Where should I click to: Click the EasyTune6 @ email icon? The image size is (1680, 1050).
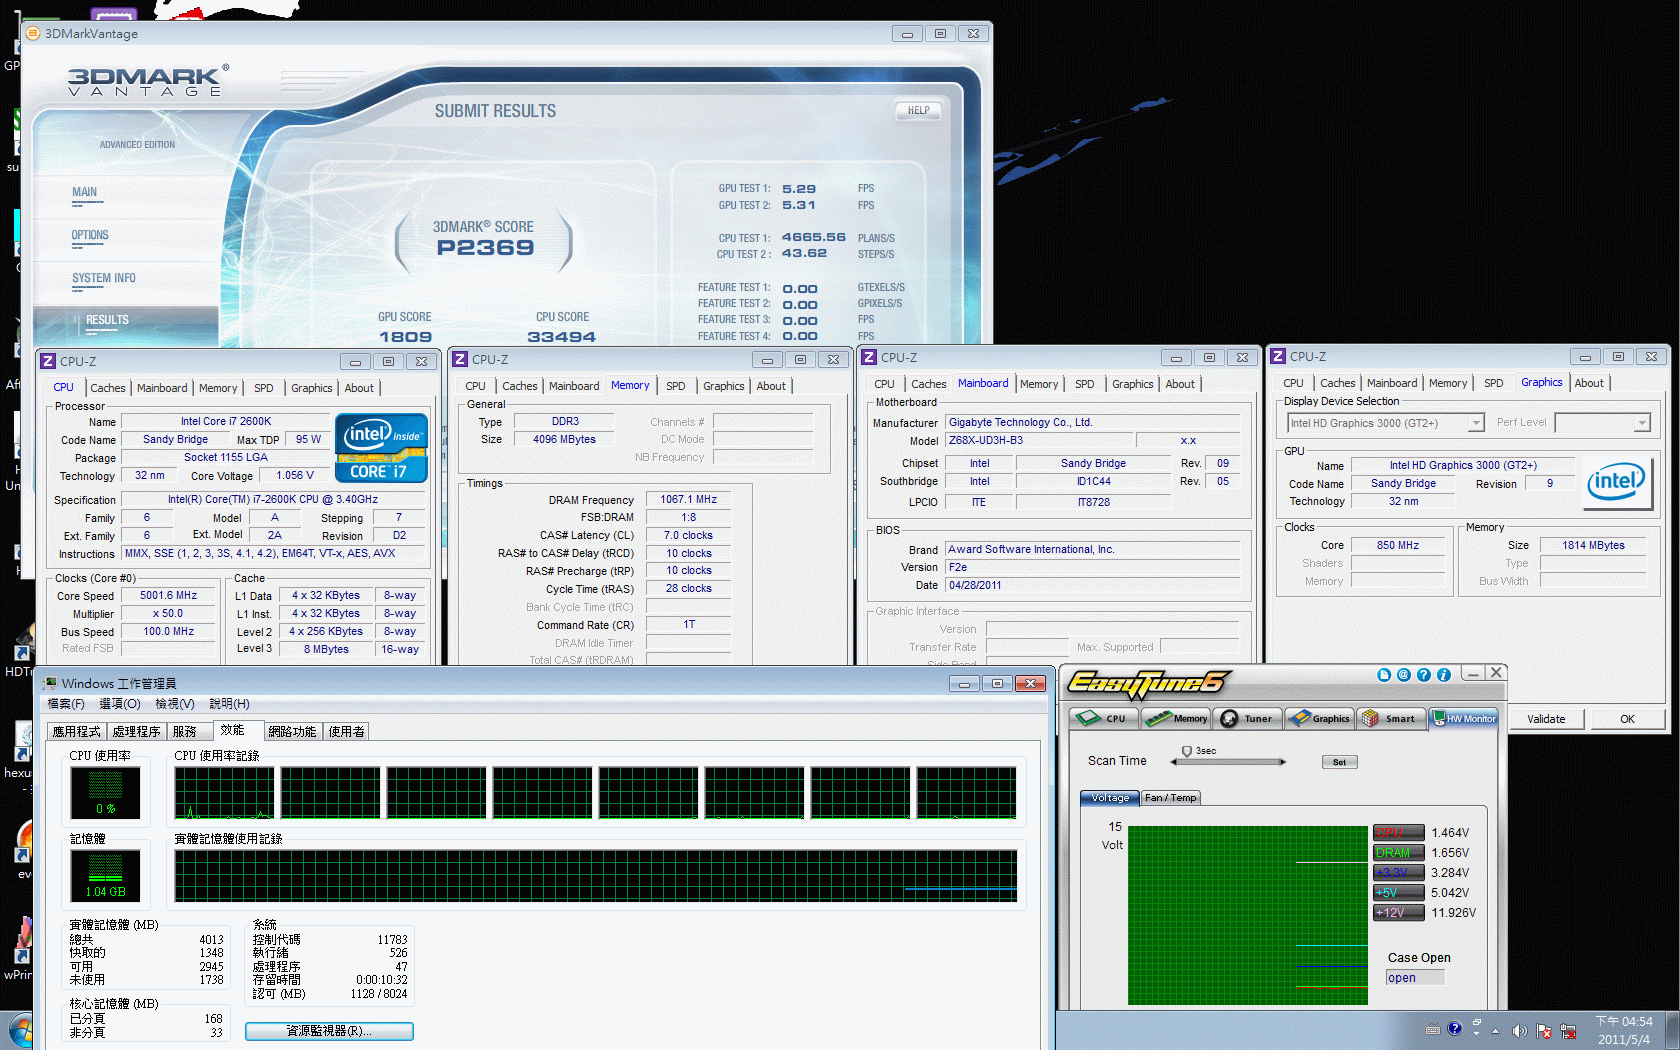click(x=1403, y=675)
